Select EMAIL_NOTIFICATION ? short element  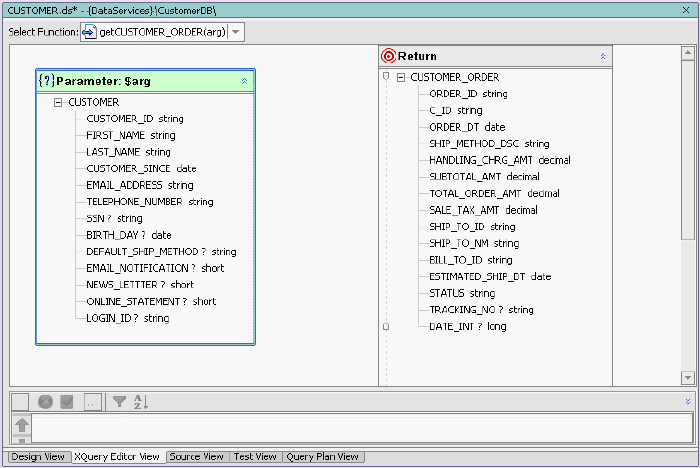click(x=155, y=268)
